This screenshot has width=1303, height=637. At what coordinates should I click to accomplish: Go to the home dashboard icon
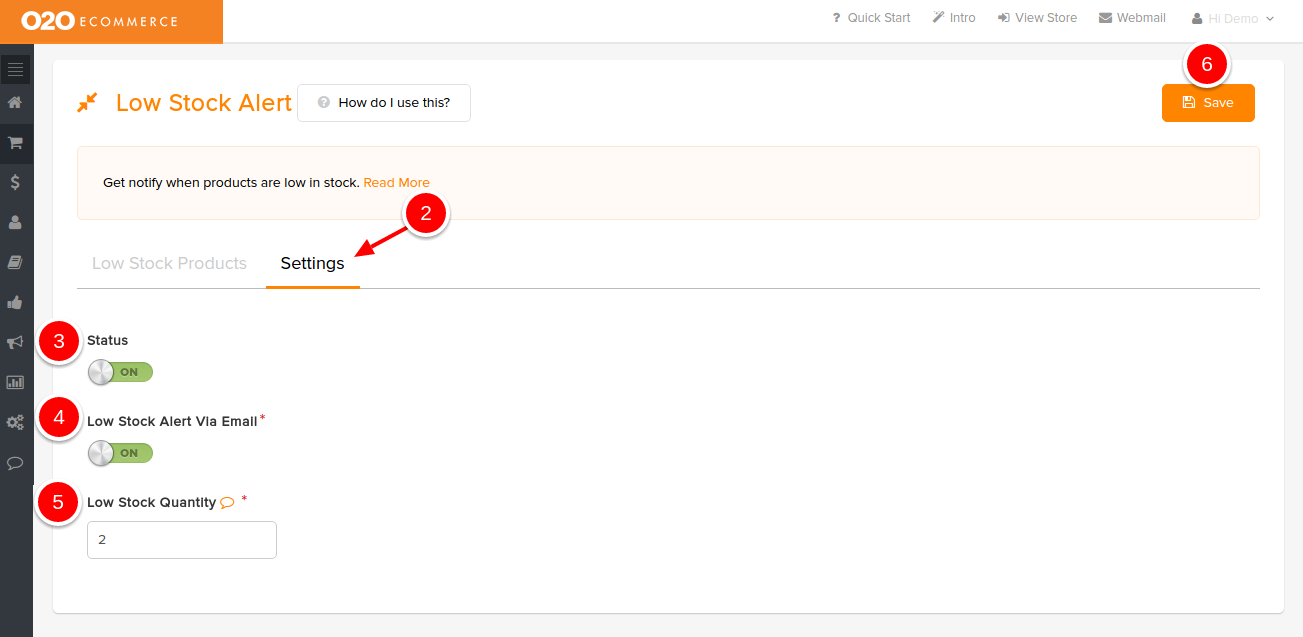point(15,102)
